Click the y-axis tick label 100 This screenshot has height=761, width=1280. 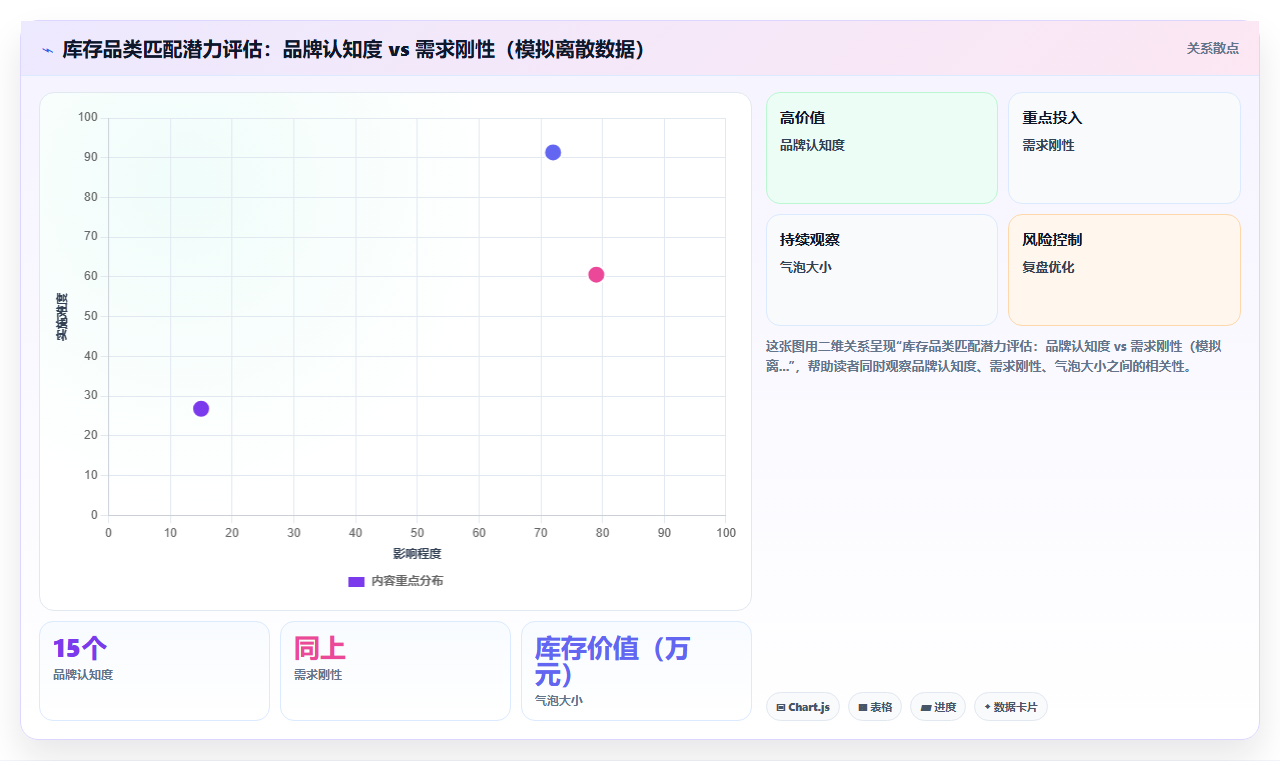click(x=88, y=118)
